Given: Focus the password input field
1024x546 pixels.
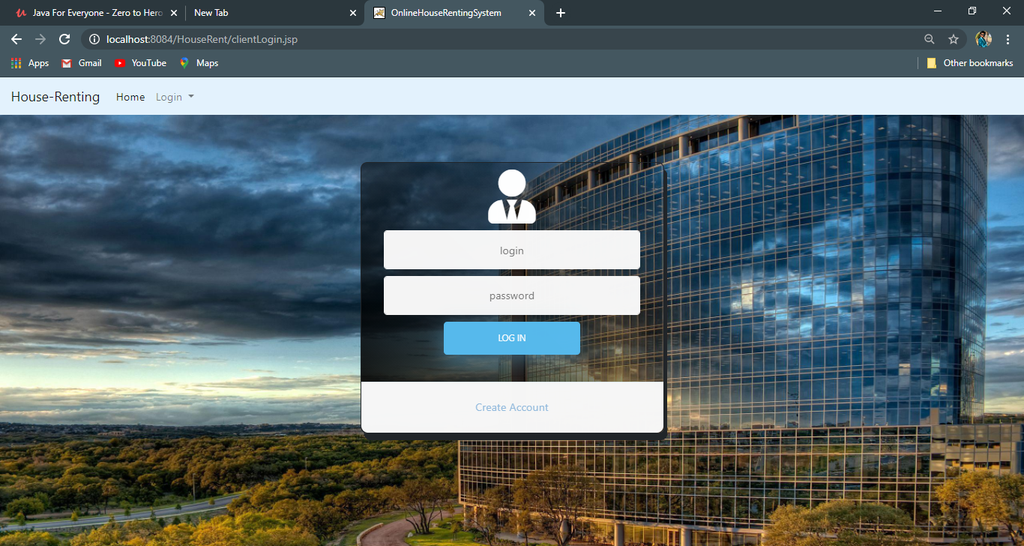Looking at the screenshot, I should (511, 295).
